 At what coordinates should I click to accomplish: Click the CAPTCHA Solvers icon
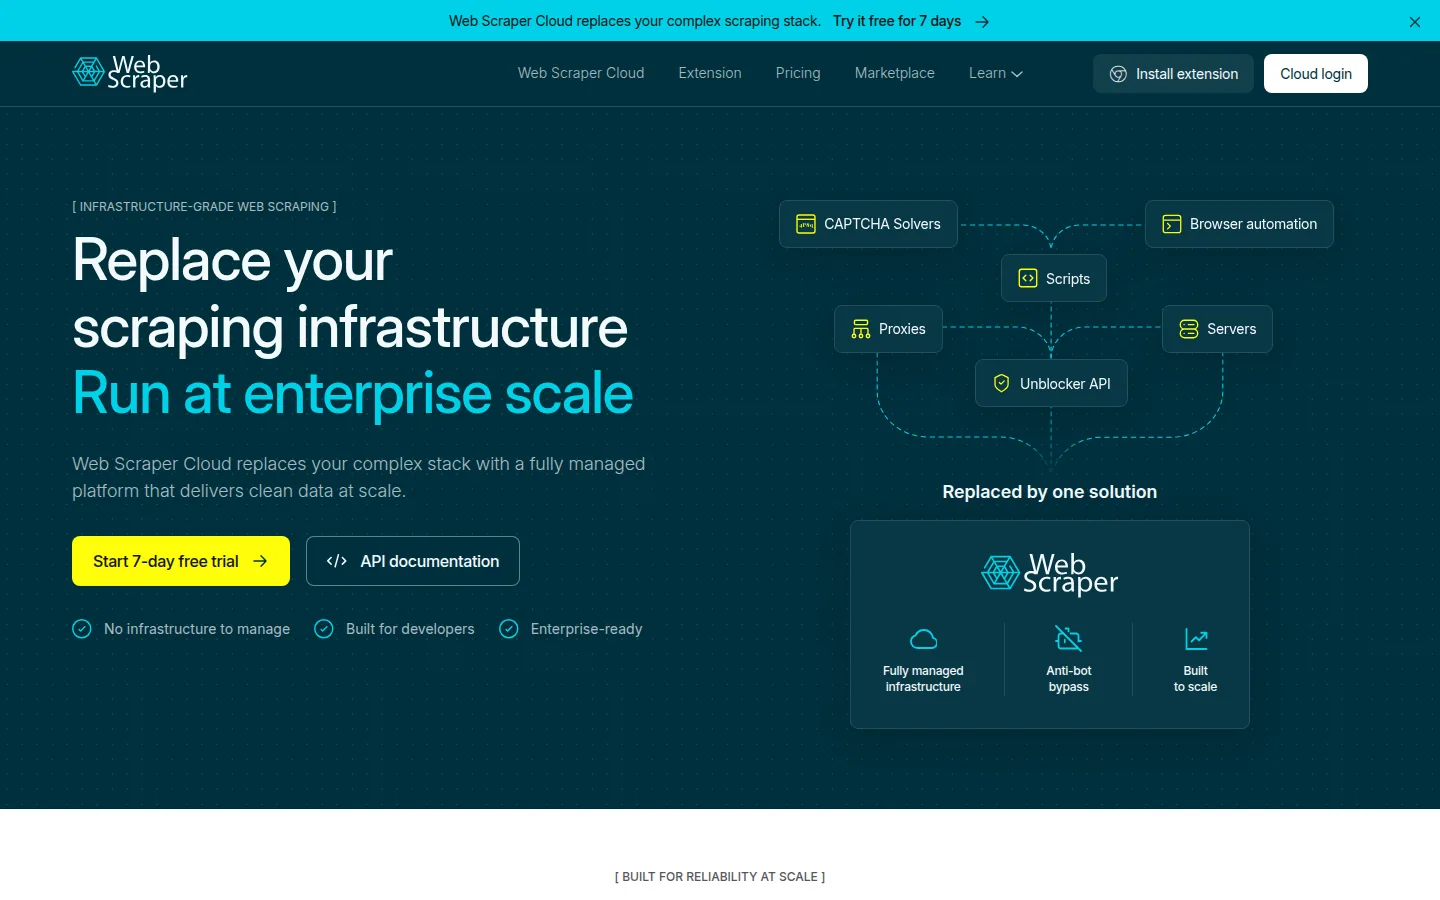point(806,224)
